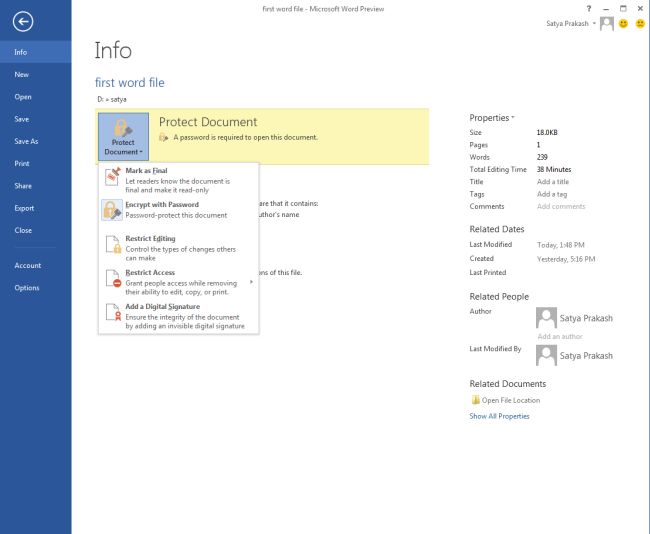The height and width of the screenshot is (534, 650).
Task: Choose Encrypt with Password
Action: point(179,210)
